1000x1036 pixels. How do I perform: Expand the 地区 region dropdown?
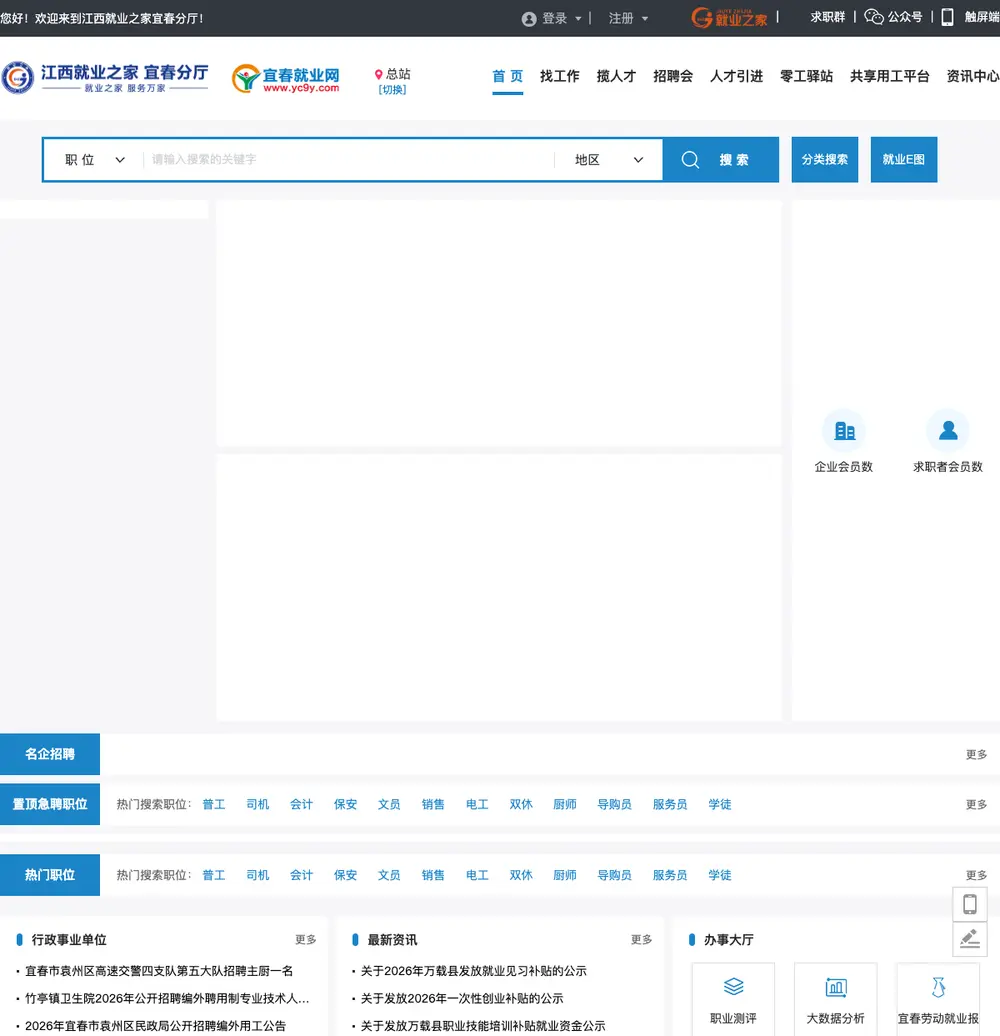coord(608,160)
